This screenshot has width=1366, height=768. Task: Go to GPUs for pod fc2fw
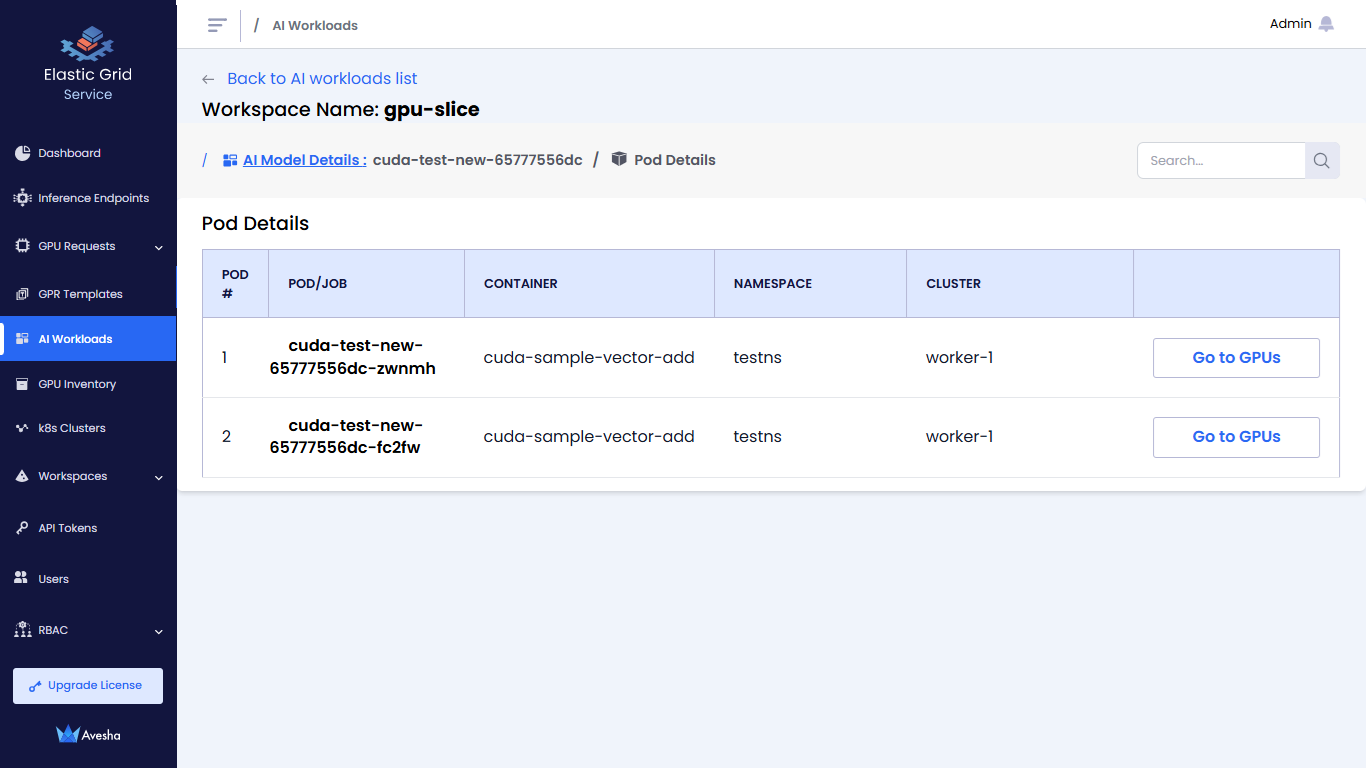[x=1236, y=437]
